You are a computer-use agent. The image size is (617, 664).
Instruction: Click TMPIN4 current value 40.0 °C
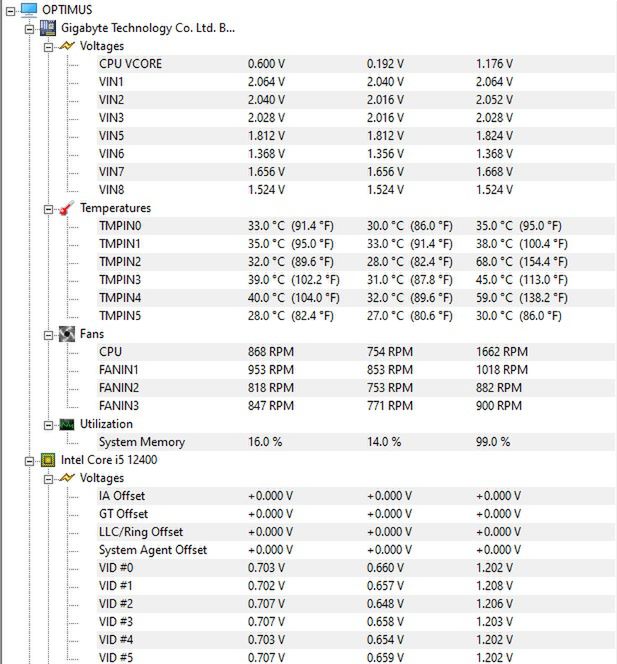pyautogui.click(x=266, y=298)
